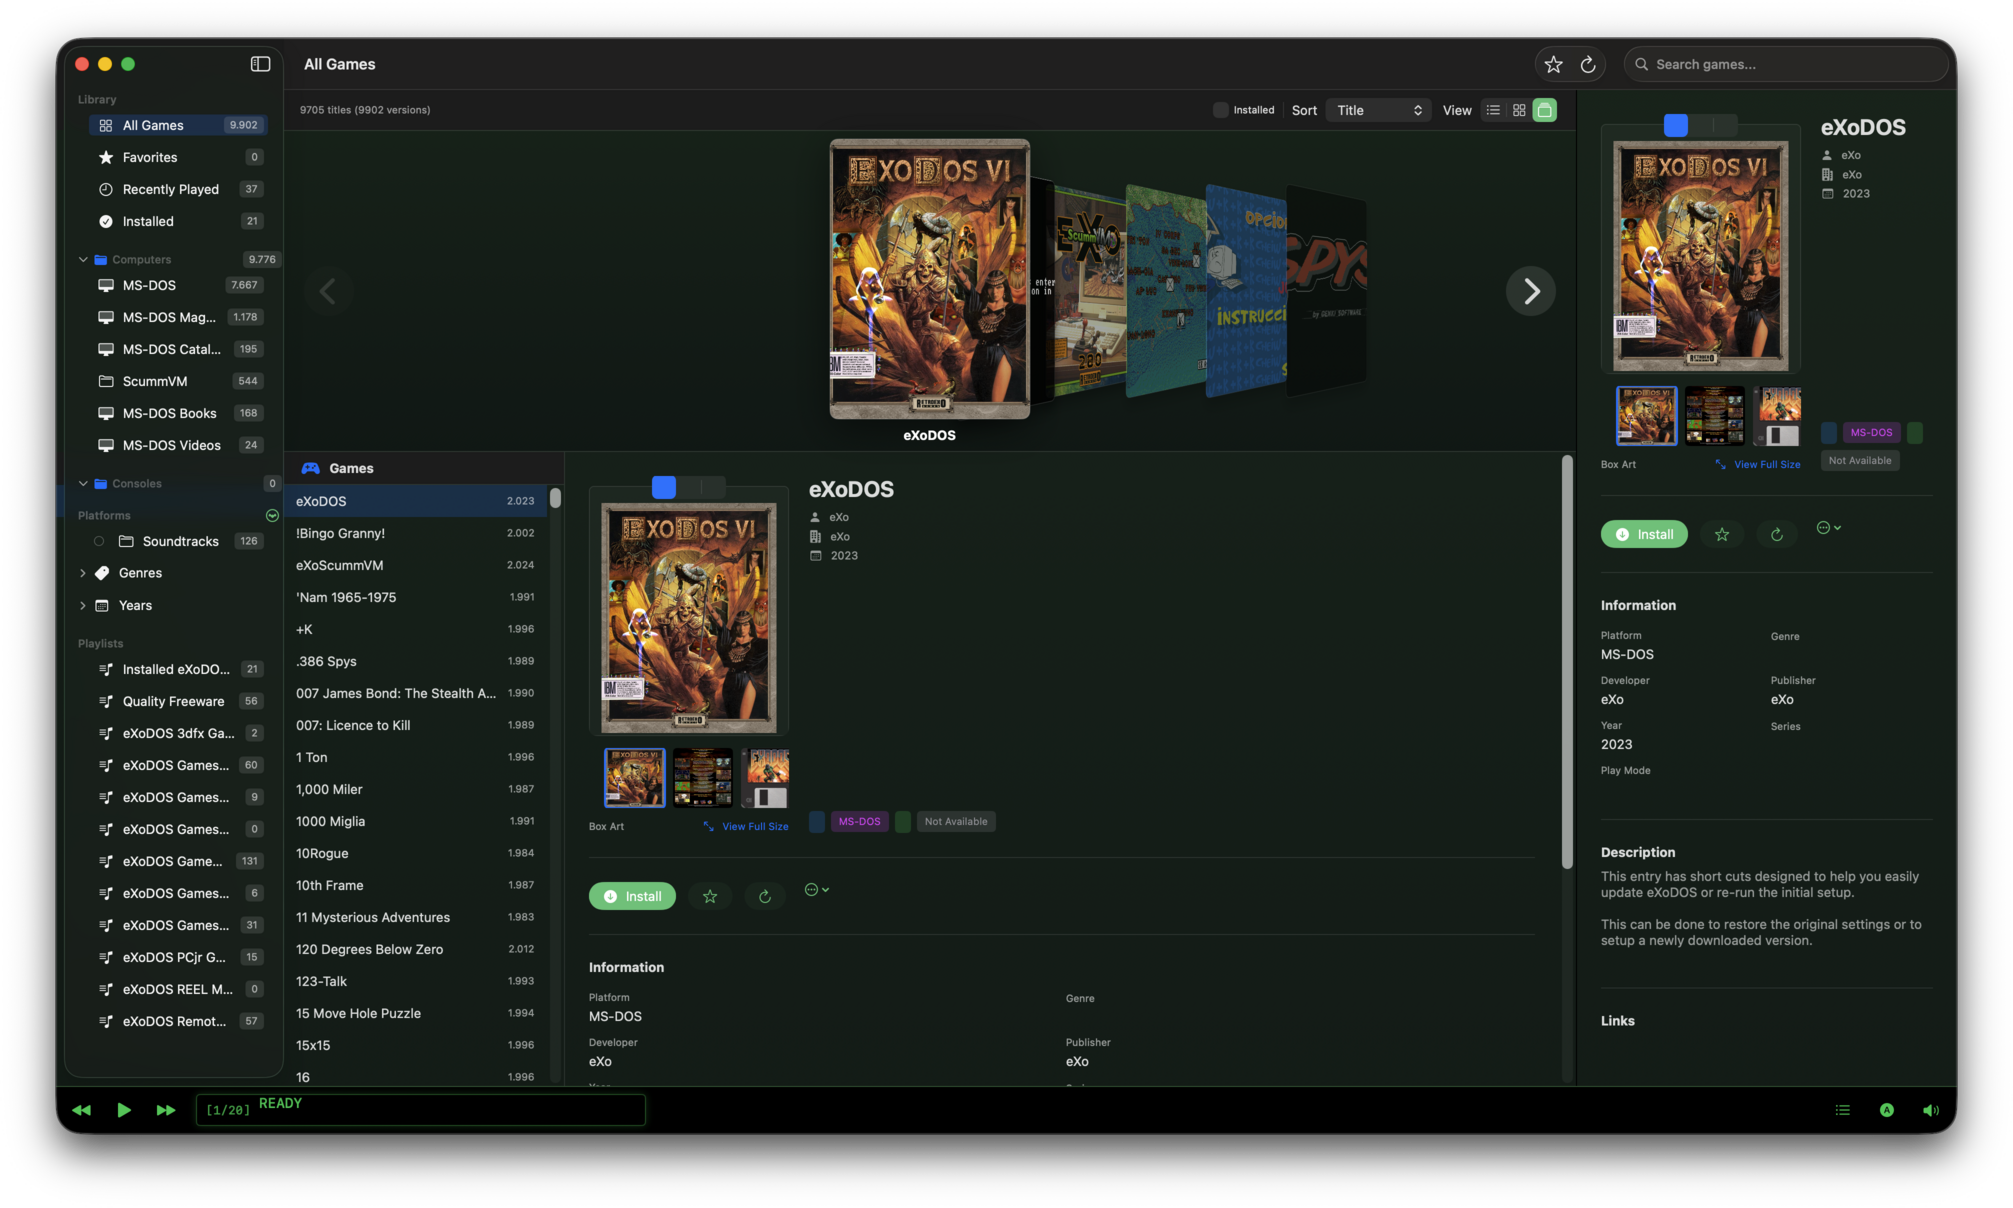Open Recently Played library section
Screen dimensions: 2013x1208
click(169, 189)
